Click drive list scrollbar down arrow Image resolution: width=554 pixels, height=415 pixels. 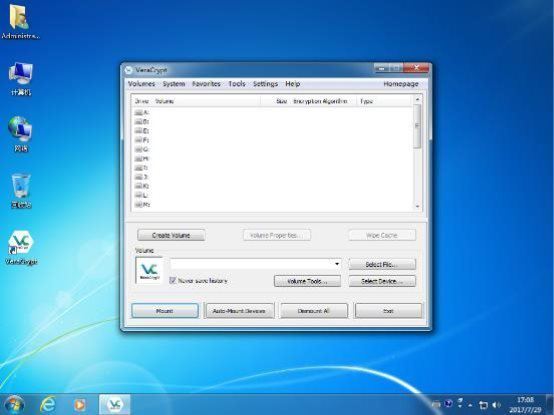tap(417, 206)
